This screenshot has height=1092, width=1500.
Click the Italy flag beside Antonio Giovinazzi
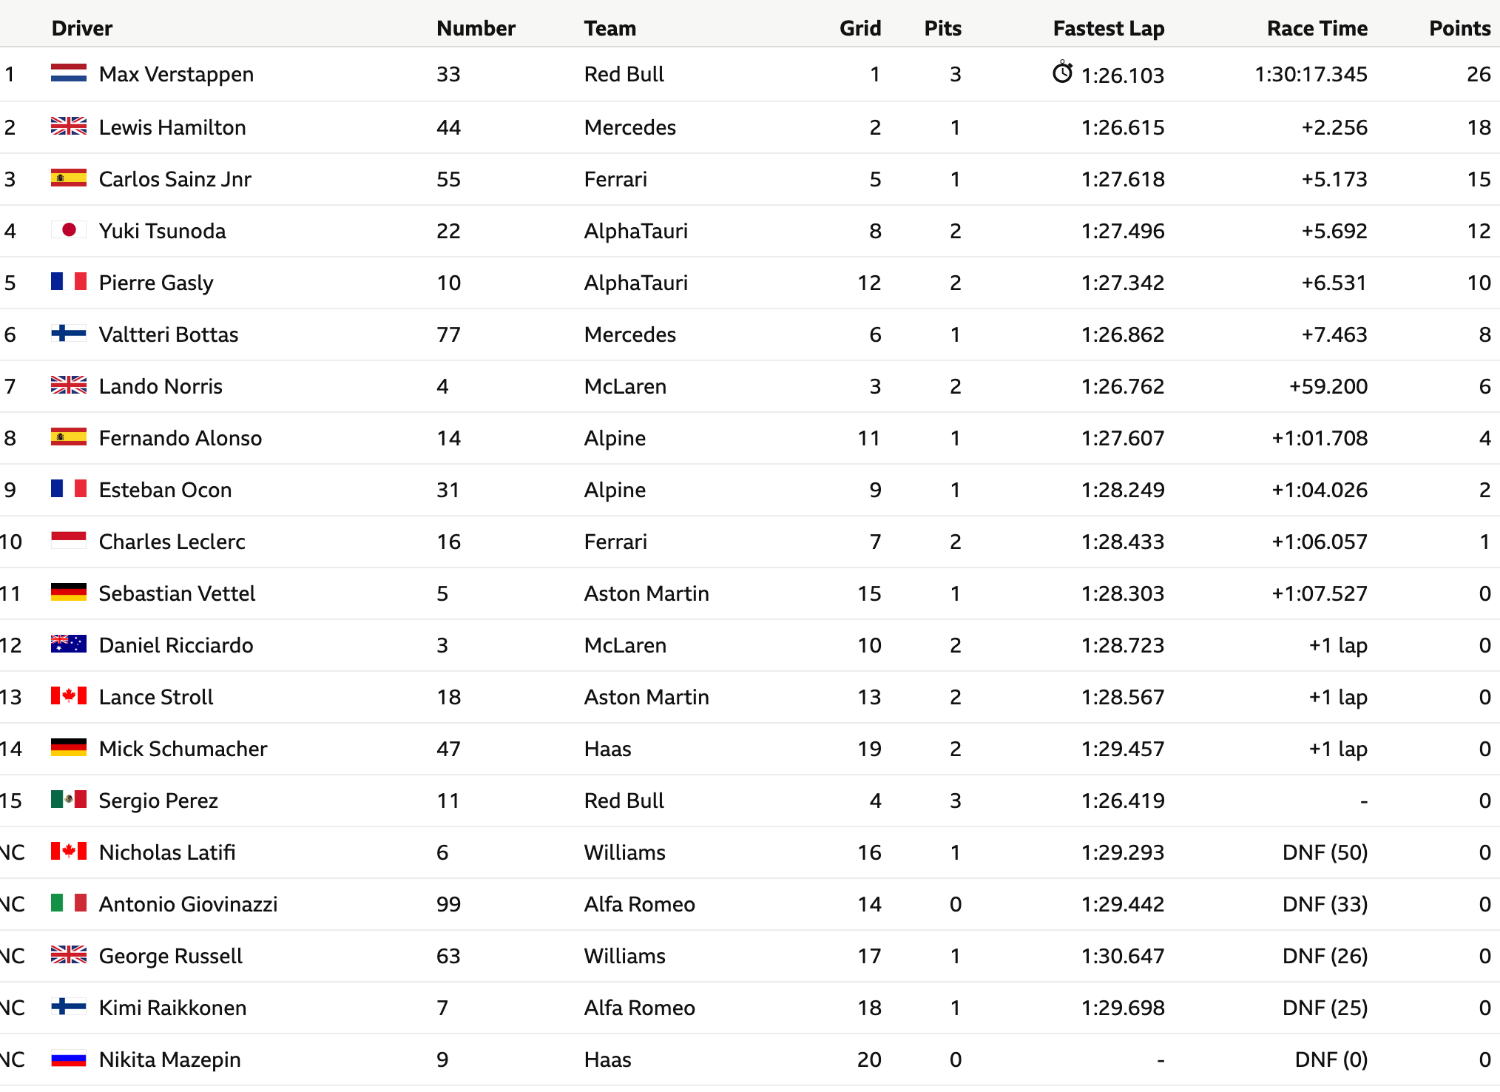click(x=69, y=903)
